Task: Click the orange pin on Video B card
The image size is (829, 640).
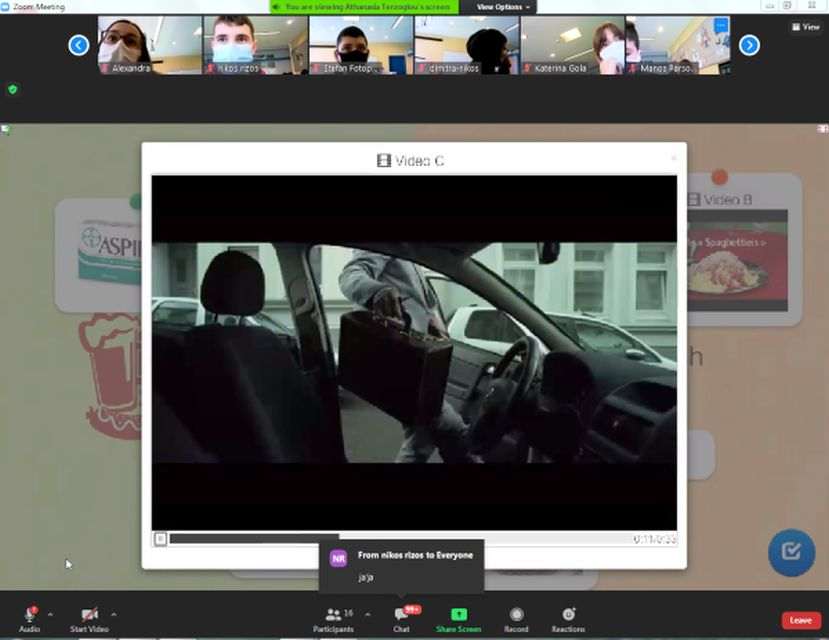Action: [720, 177]
